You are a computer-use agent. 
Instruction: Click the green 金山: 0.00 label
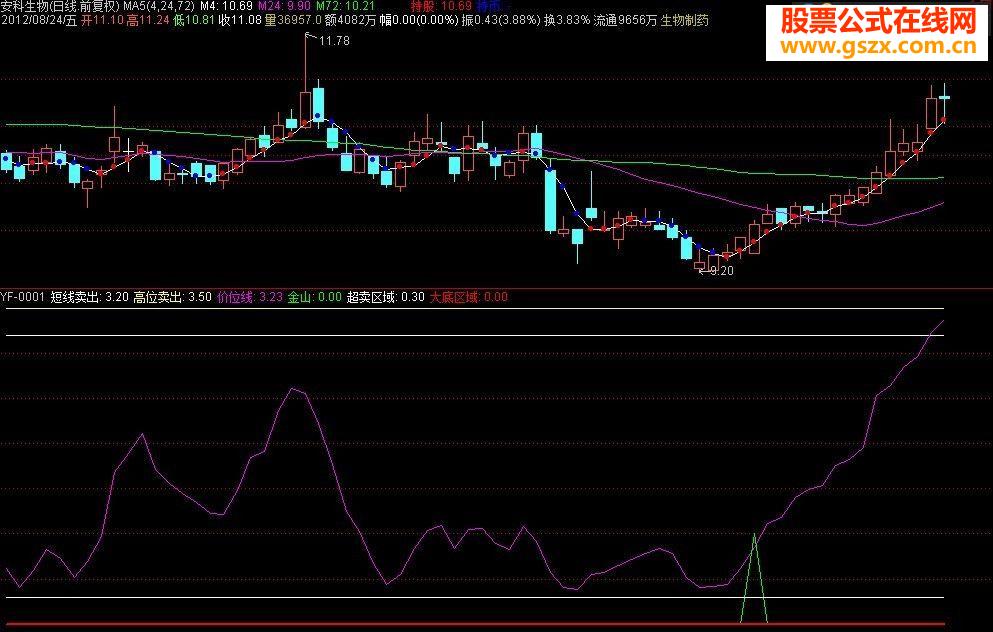pos(314,297)
